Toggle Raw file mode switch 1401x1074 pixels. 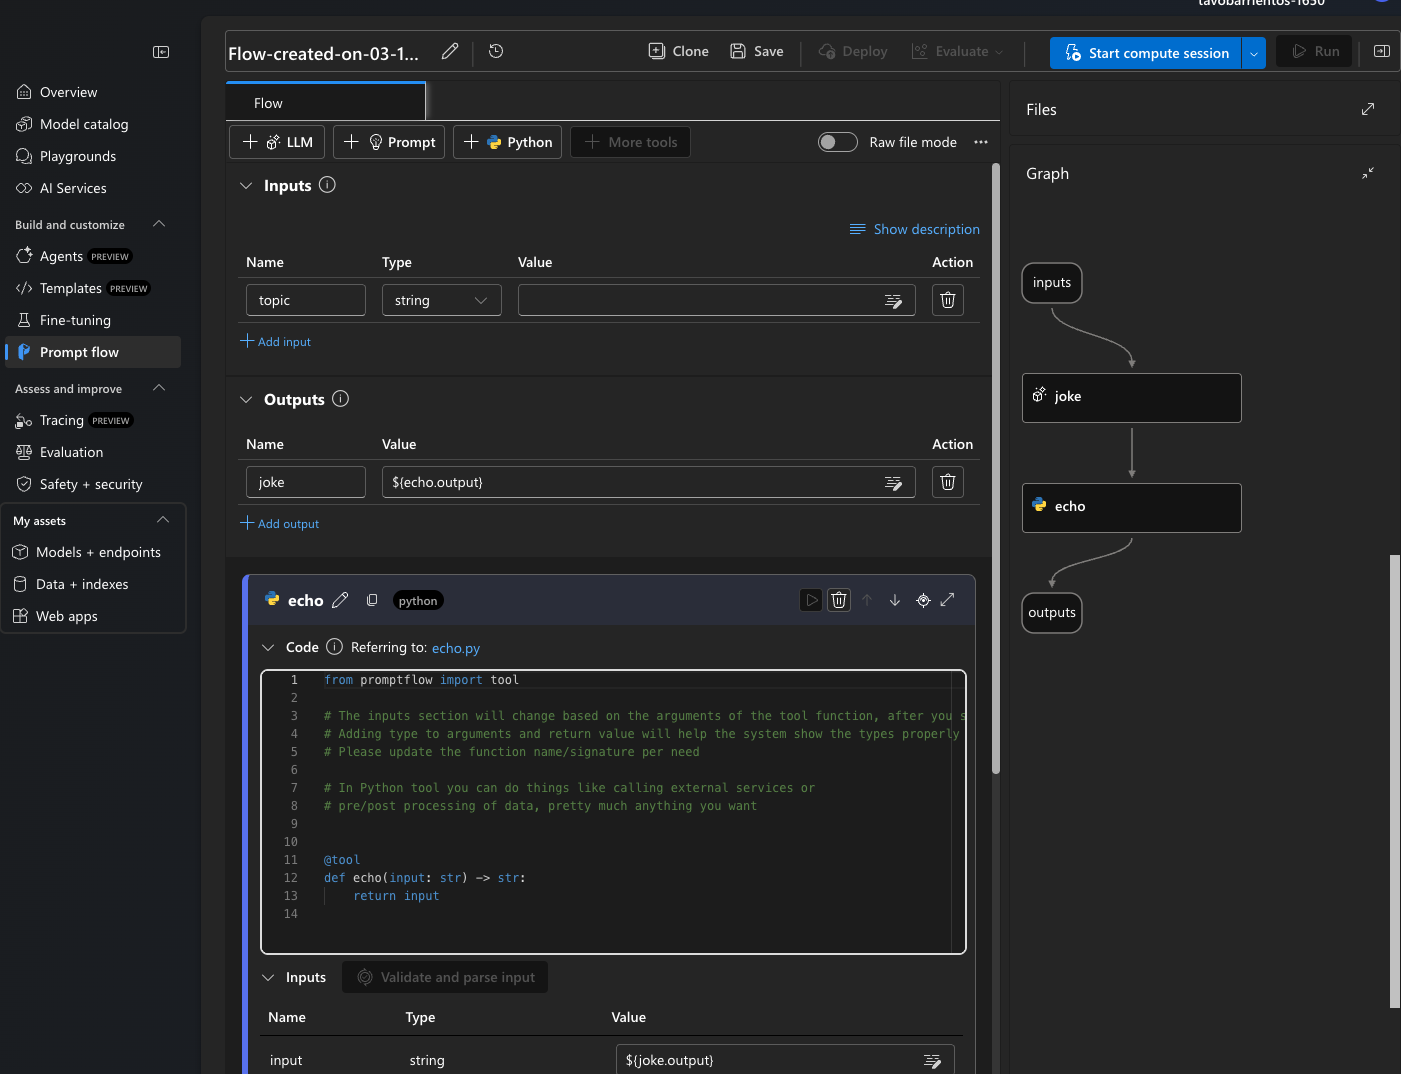pos(838,142)
